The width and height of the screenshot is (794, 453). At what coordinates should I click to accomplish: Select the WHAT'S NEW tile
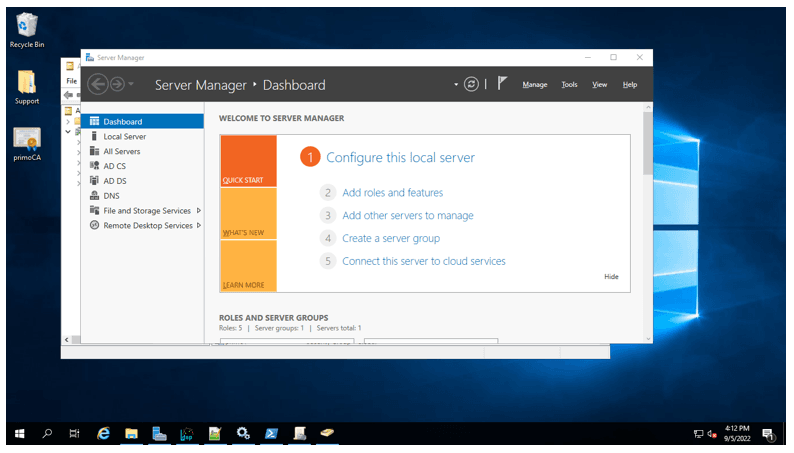pyautogui.click(x=248, y=214)
